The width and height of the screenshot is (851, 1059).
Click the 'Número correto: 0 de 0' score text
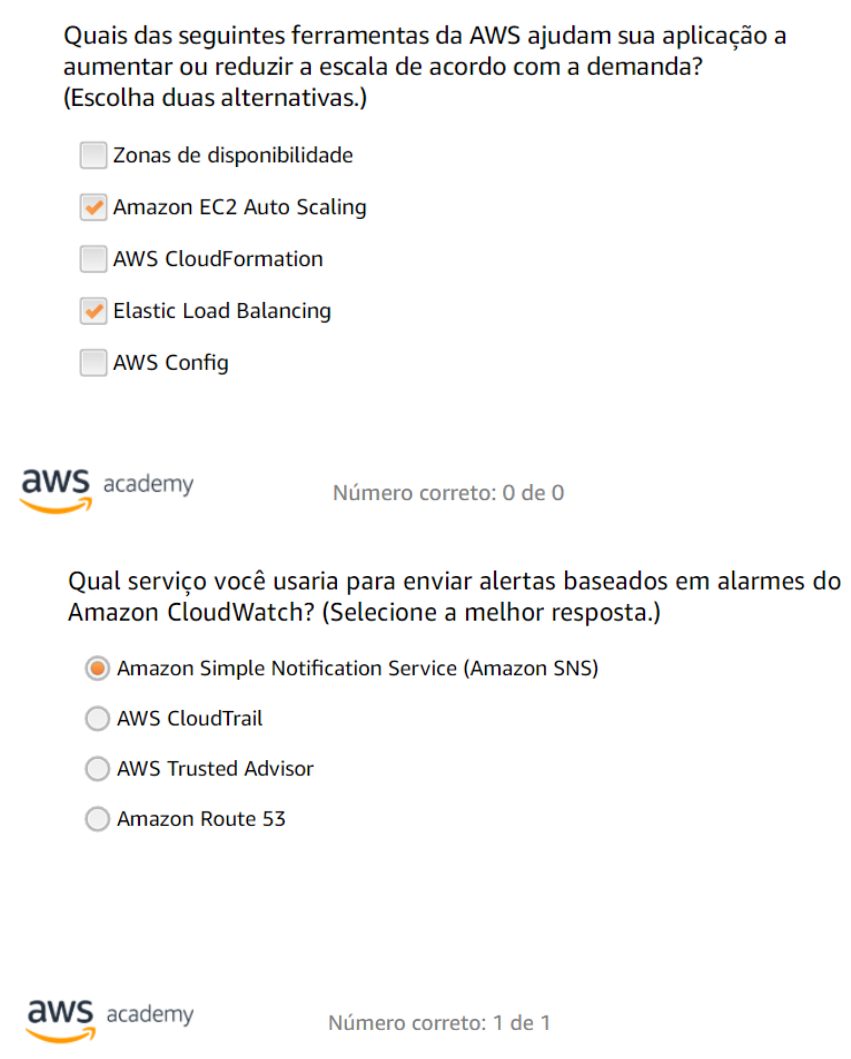pyautogui.click(x=448, y=493)
